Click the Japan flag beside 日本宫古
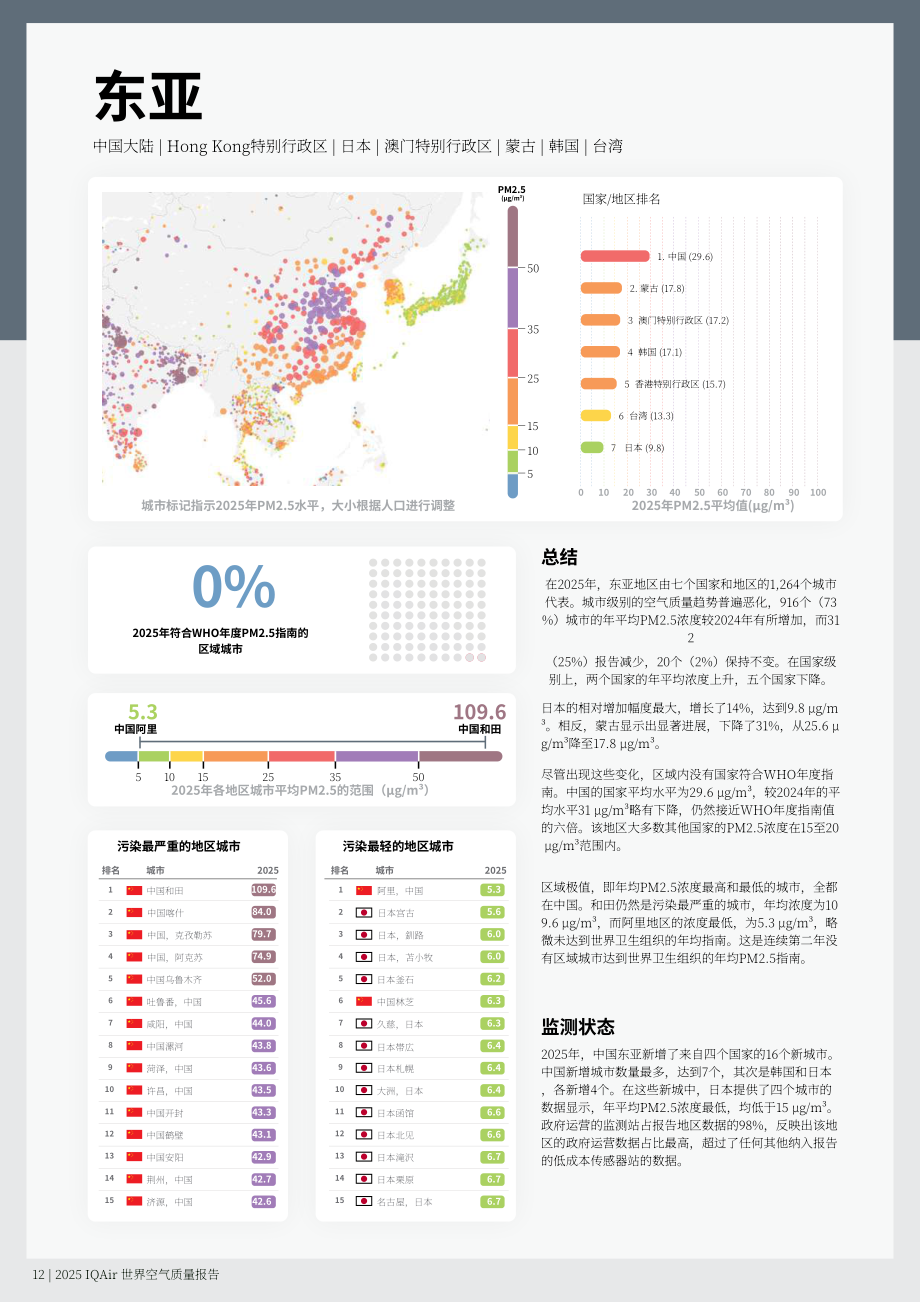This screenshot has height=1302, width=920. pyautogui.click(x=364, y=912)
